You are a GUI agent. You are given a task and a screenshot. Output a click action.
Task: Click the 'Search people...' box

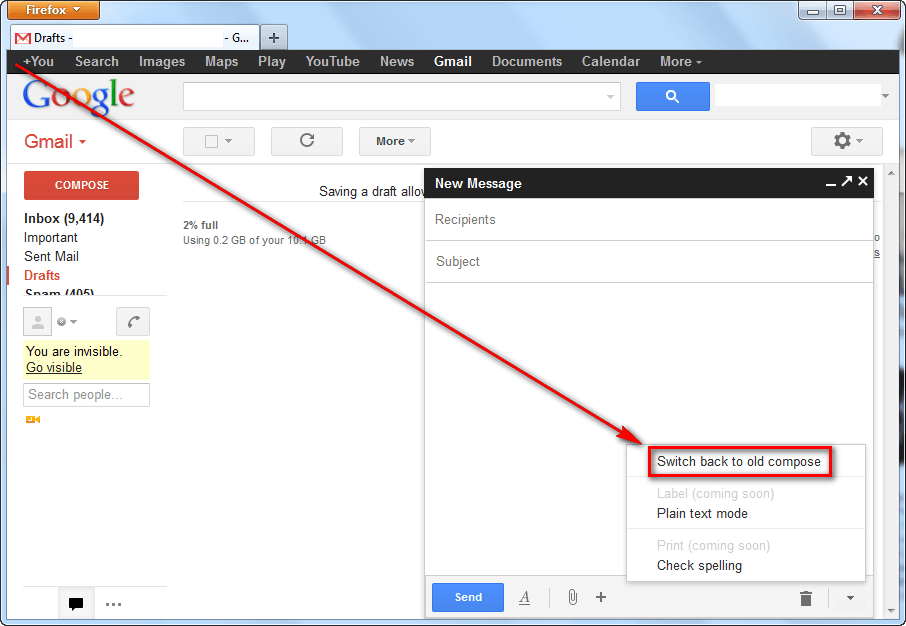pos(87,395)
